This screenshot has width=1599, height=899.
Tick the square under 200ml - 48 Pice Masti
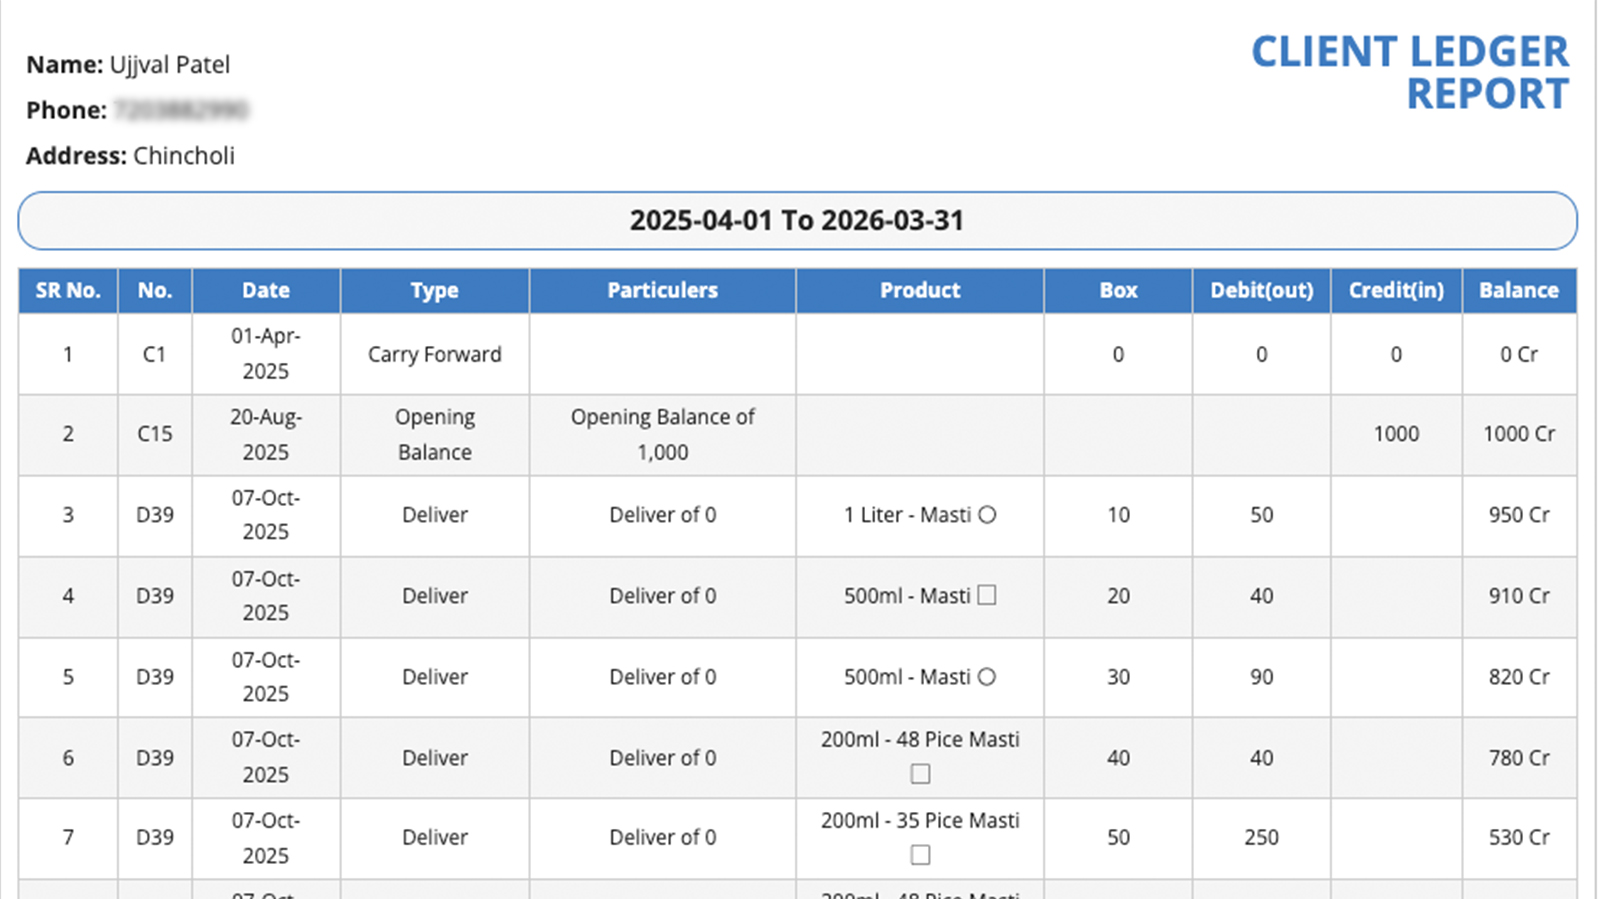(920, 774)
